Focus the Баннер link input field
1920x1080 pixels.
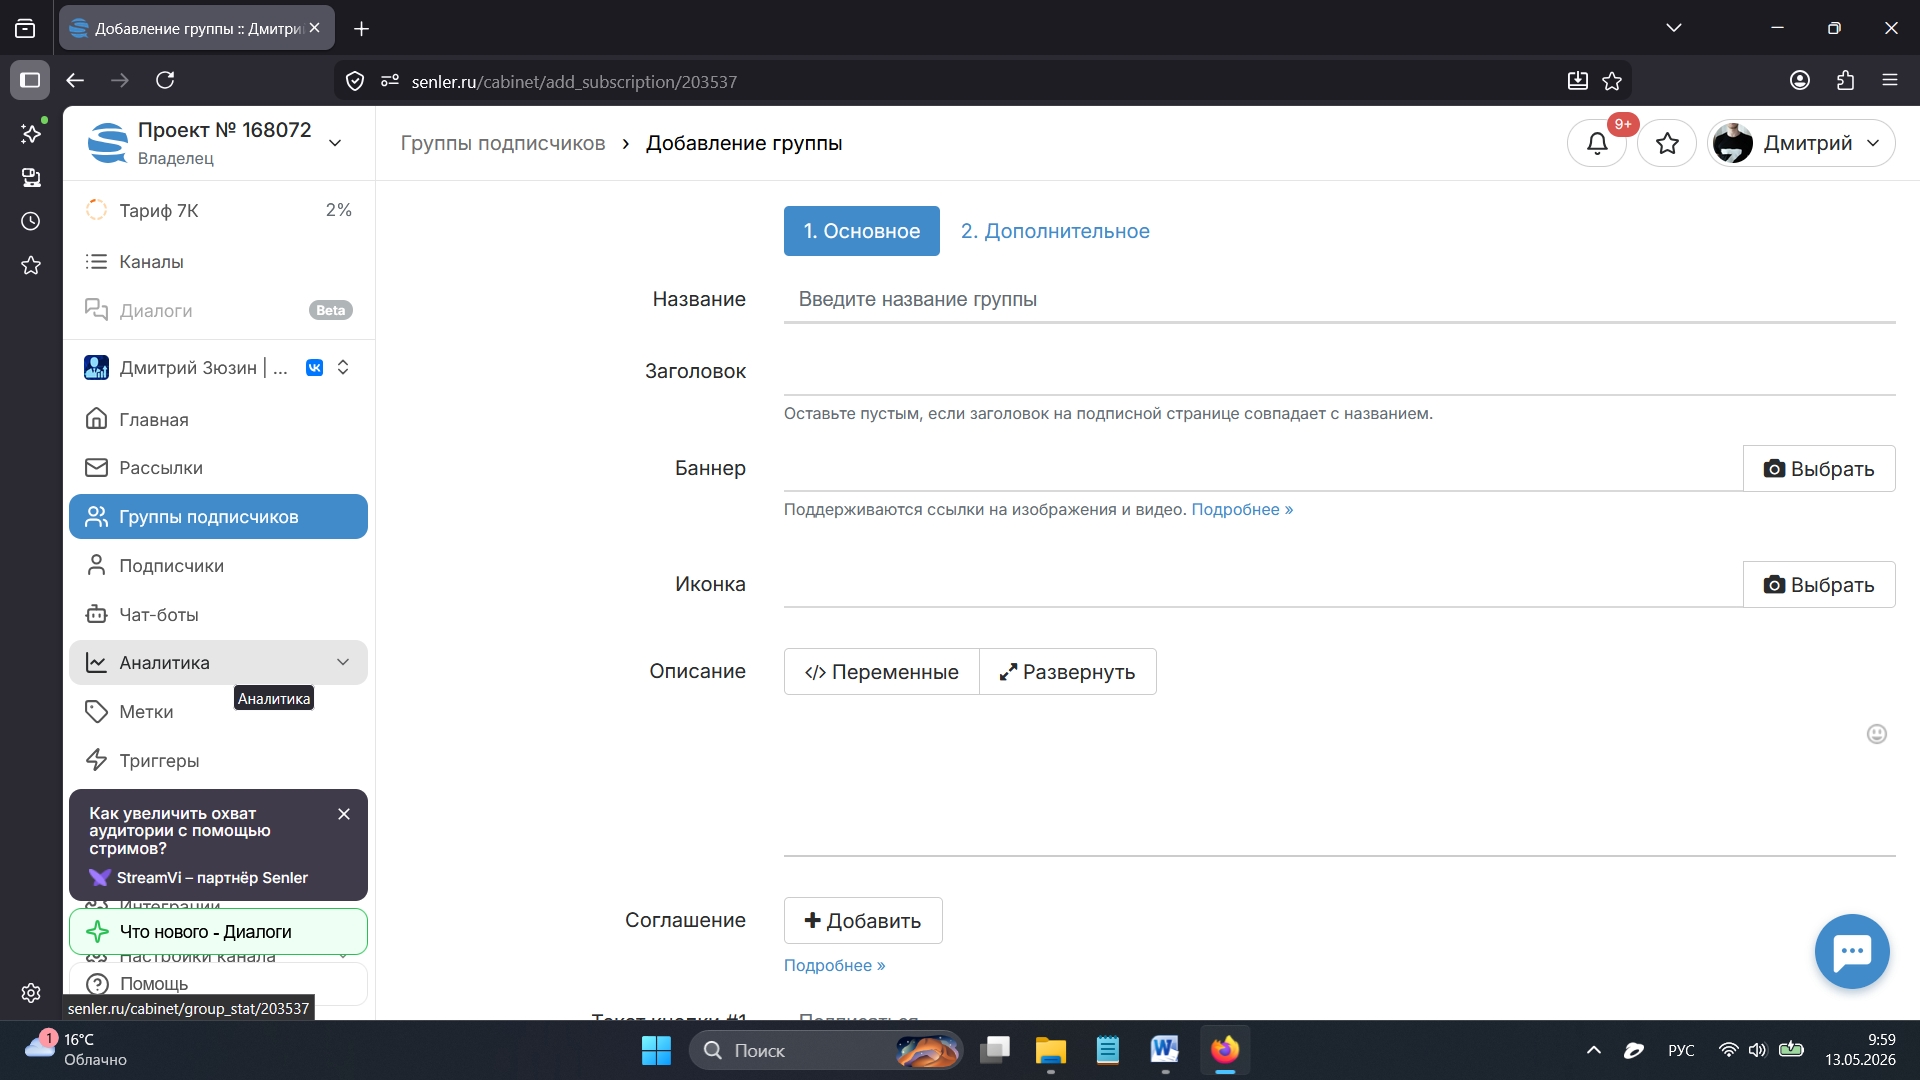[x=1262, y=468]
